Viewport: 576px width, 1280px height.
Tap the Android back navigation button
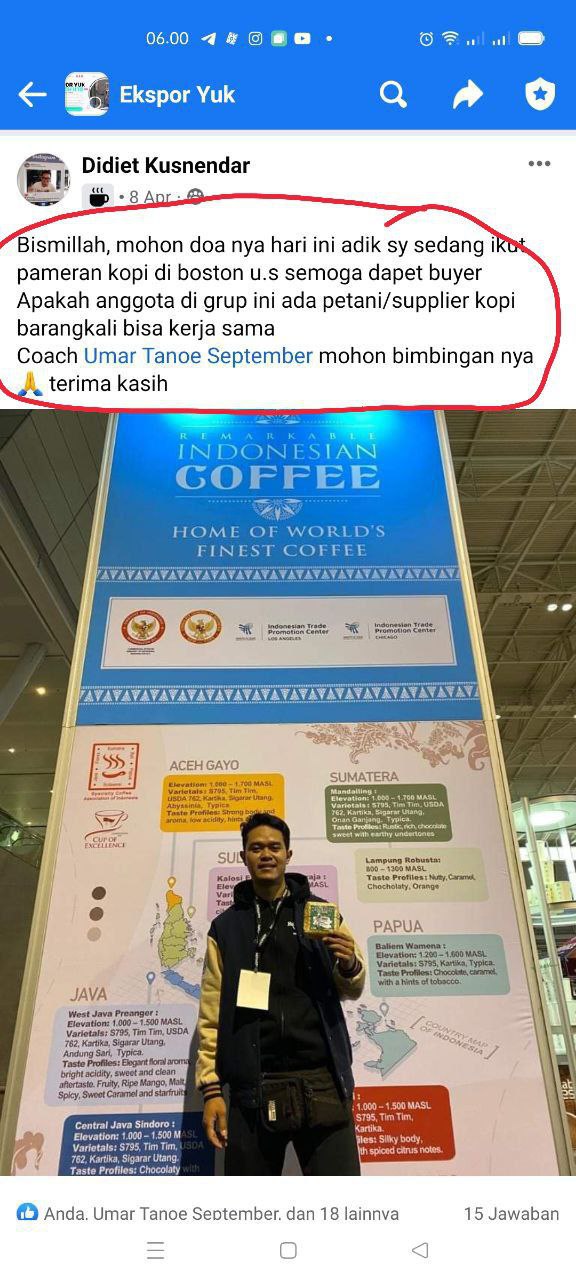pyautogui.click(x=420, y=1250)
